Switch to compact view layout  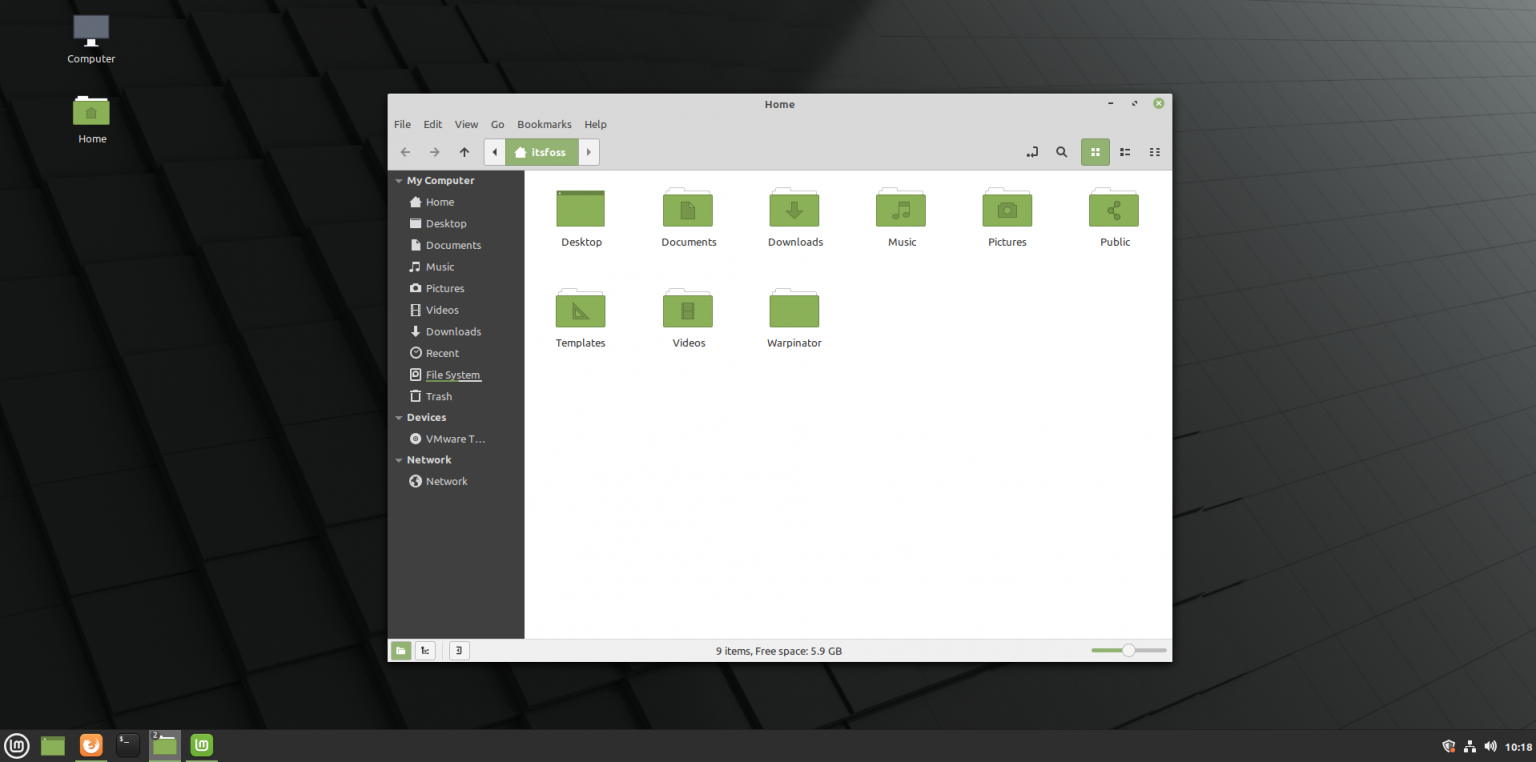coord(1154,151)
